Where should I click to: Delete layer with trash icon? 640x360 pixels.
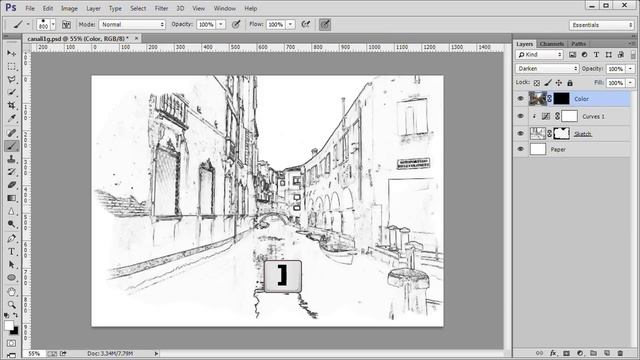pyautogui.click(x=620, y=353)
